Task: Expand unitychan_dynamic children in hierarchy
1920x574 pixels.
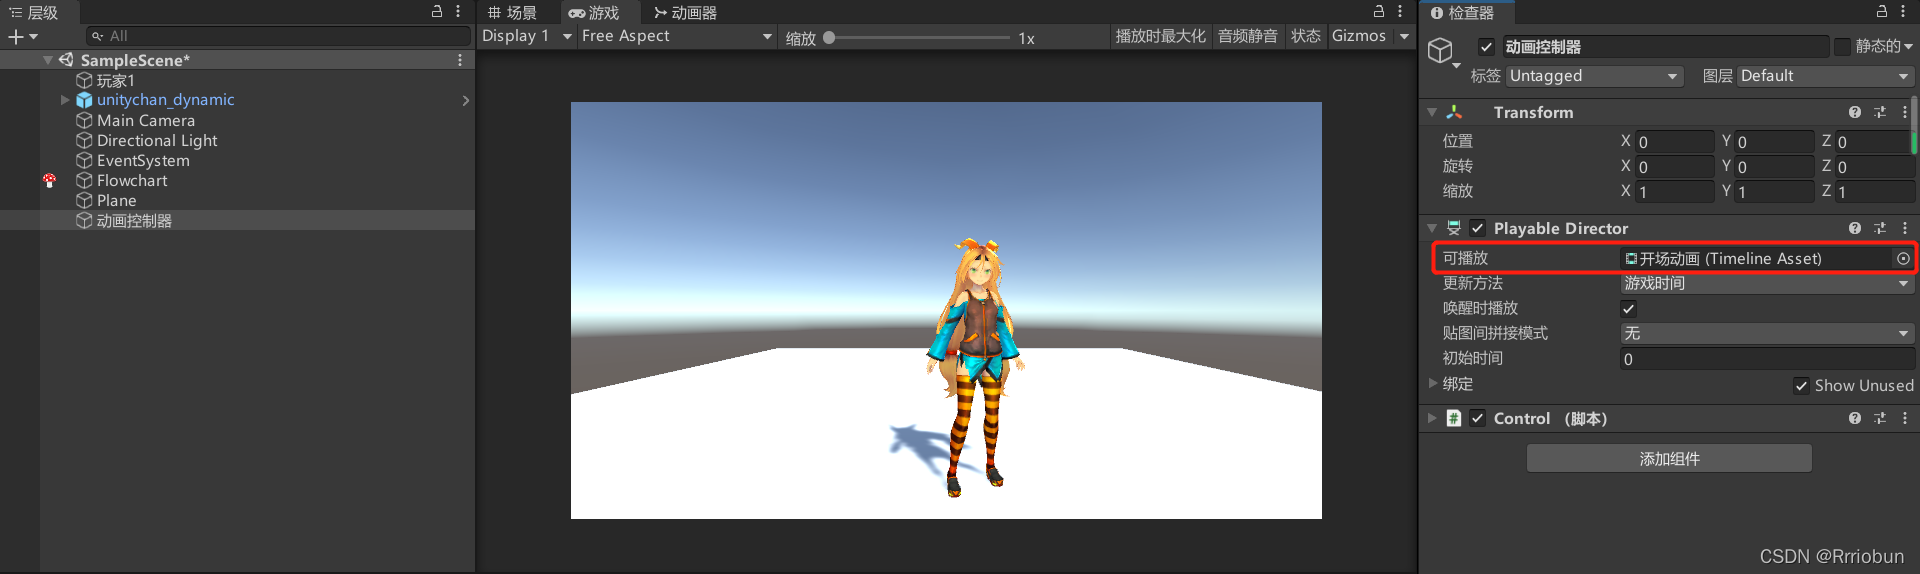Action: [65, 100]
